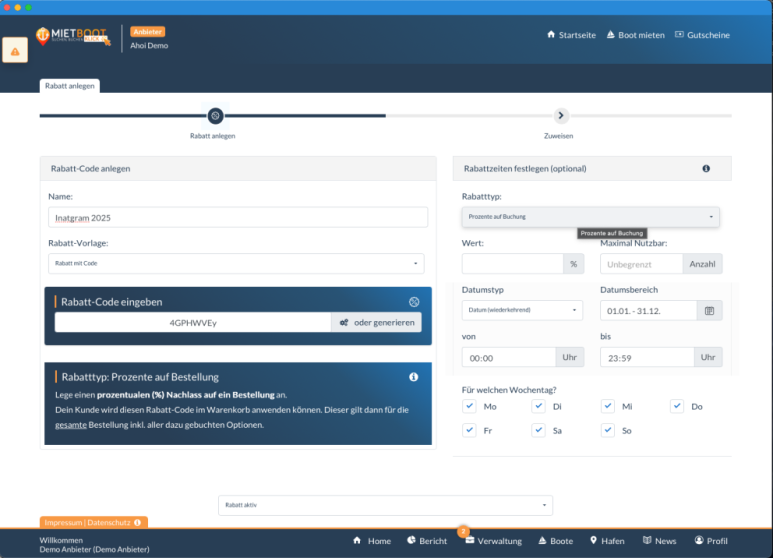Go to Boot mieten in top navigation
Viewport: 773px width, 558px height.
coord(634,35)
